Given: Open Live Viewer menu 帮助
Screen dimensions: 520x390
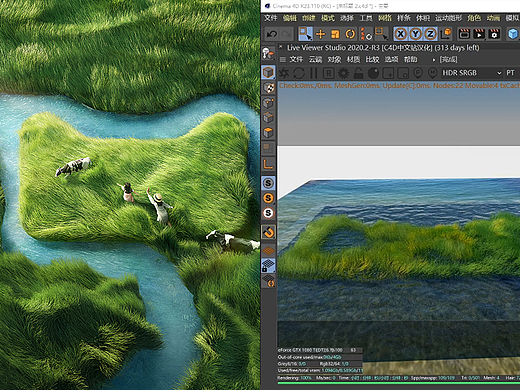Looking at the screenshot, I should [x=410, y=60].
